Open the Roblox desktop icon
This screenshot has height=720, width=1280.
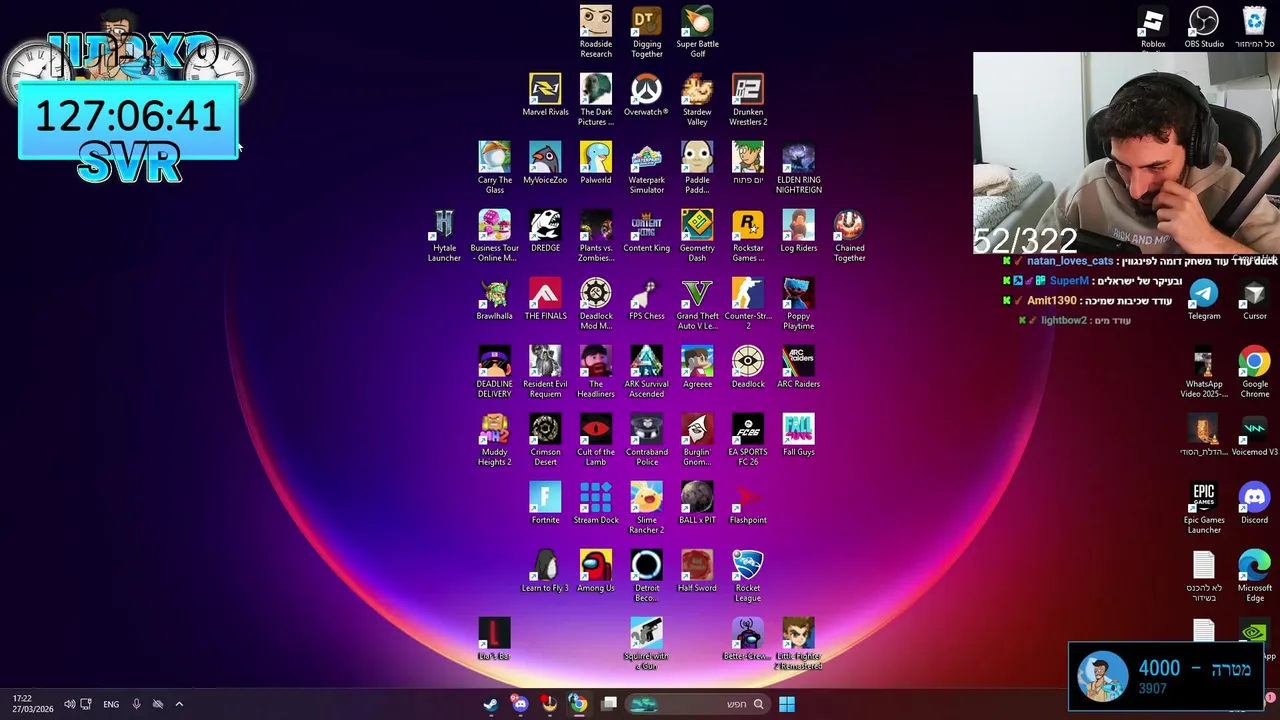[1153, 27]
